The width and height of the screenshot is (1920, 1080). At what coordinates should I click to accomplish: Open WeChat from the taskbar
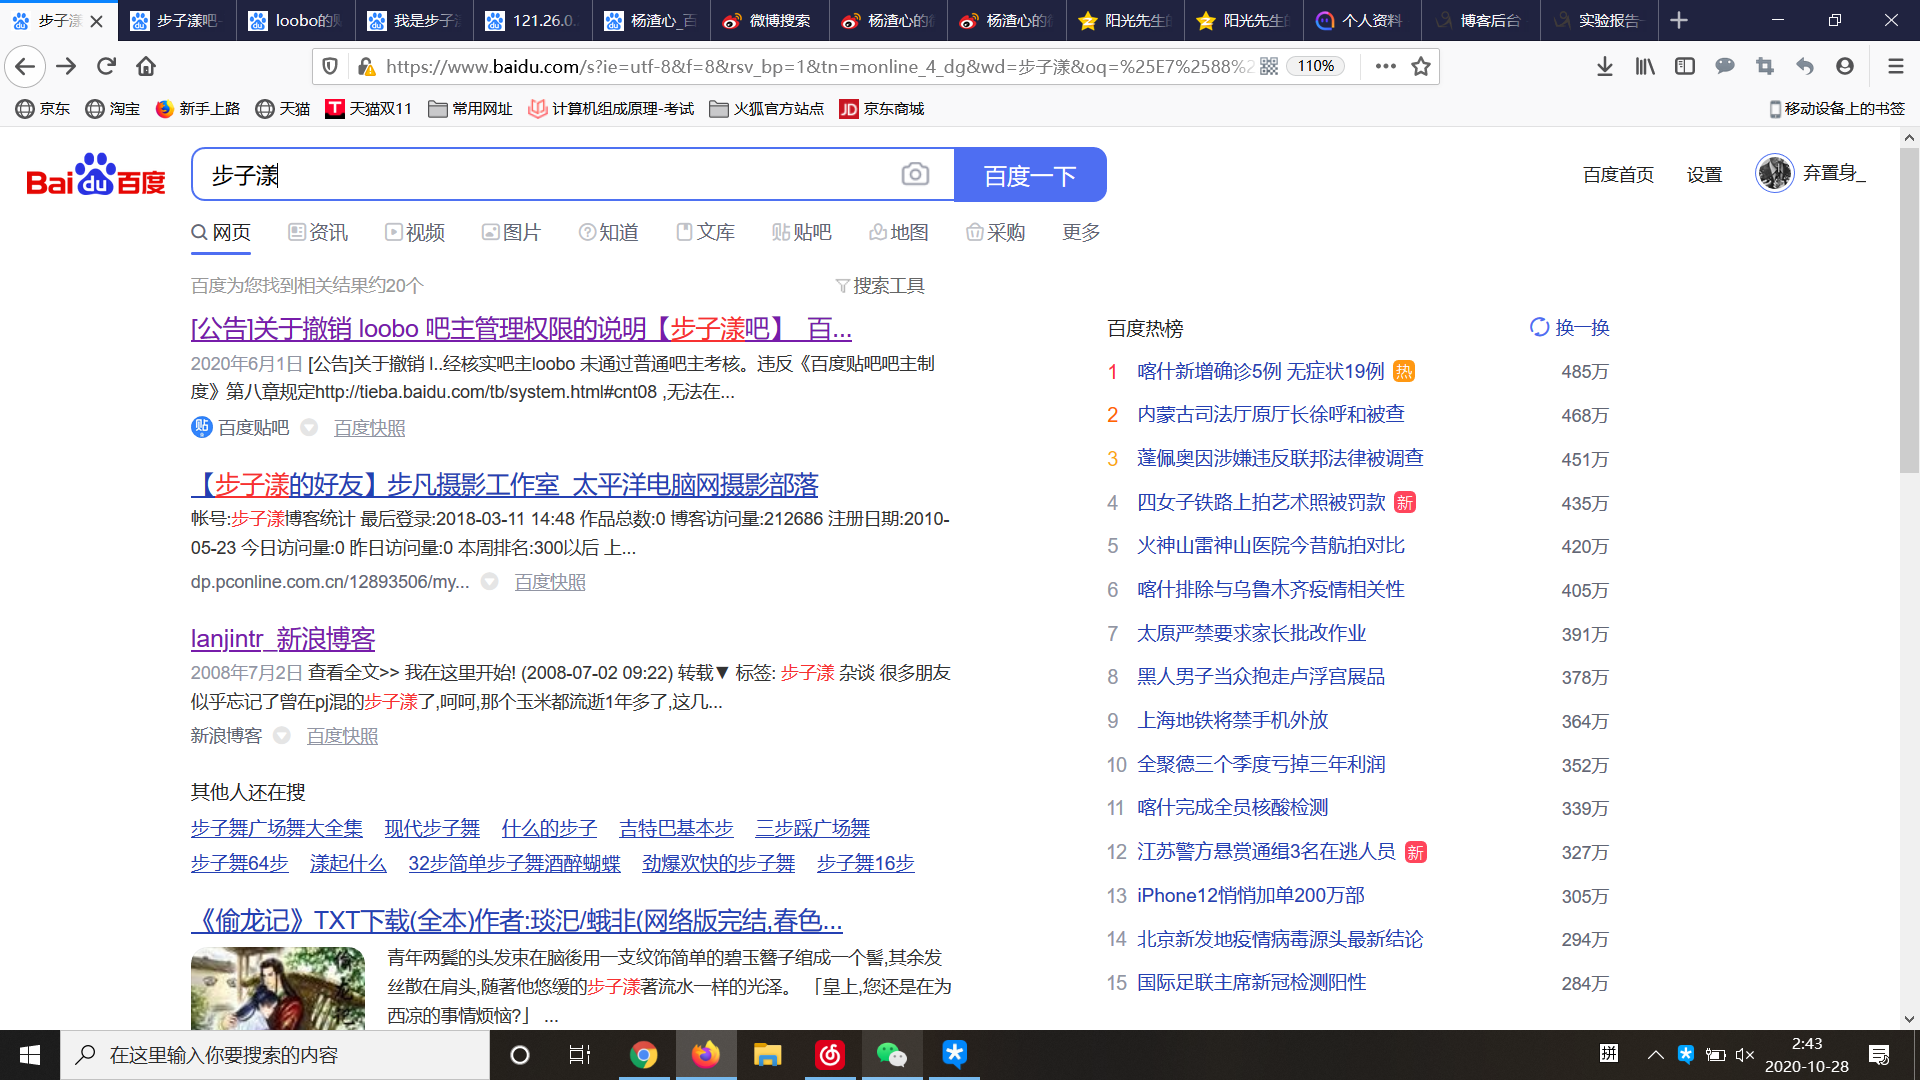point(890,1055)
